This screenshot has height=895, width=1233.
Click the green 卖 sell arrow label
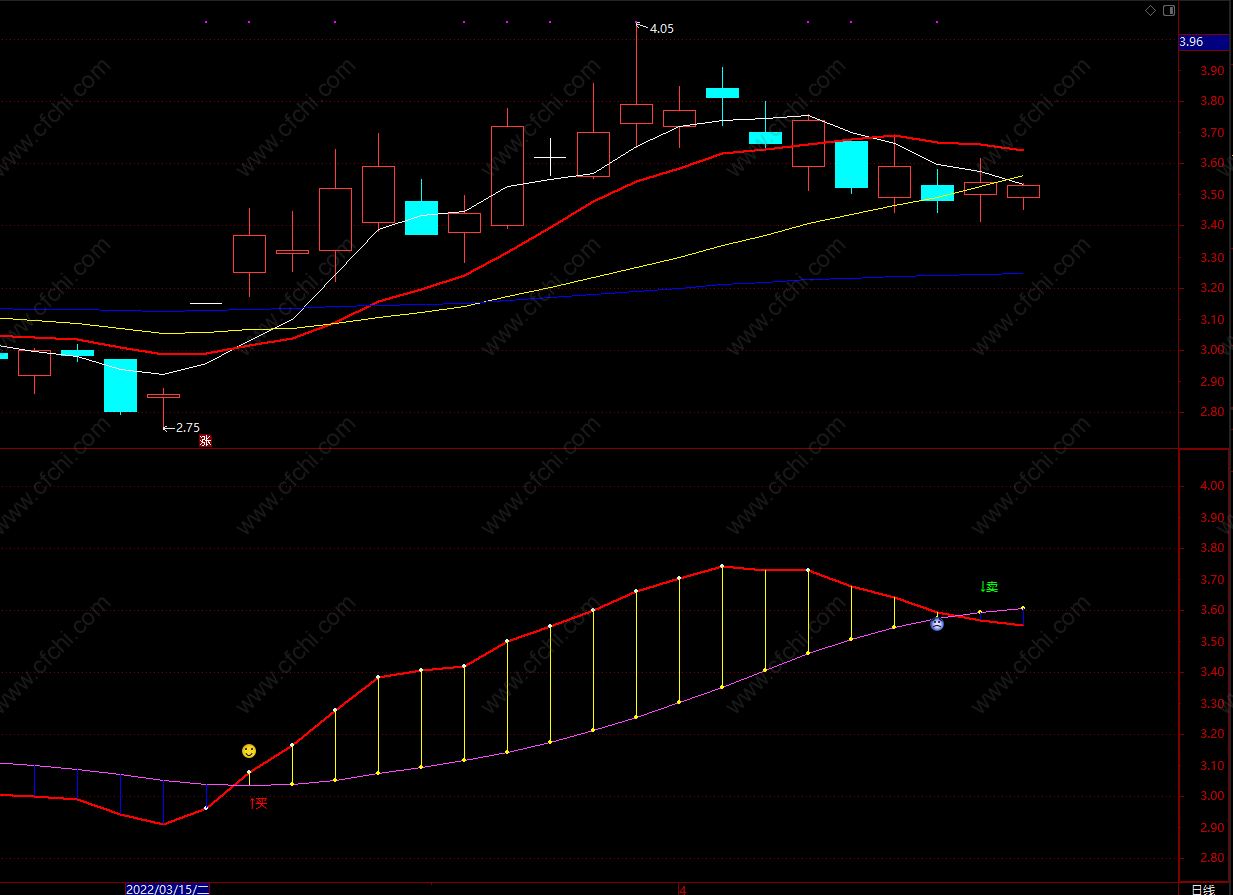989,587
